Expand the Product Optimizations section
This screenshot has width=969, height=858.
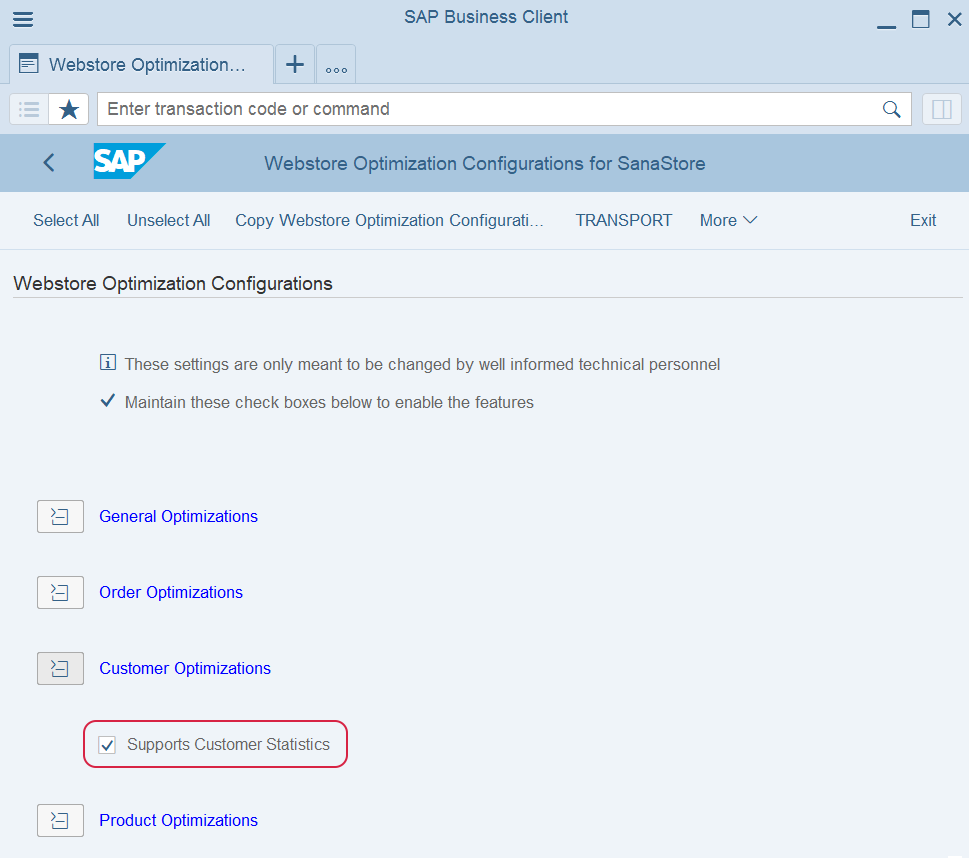coord(60,821)
